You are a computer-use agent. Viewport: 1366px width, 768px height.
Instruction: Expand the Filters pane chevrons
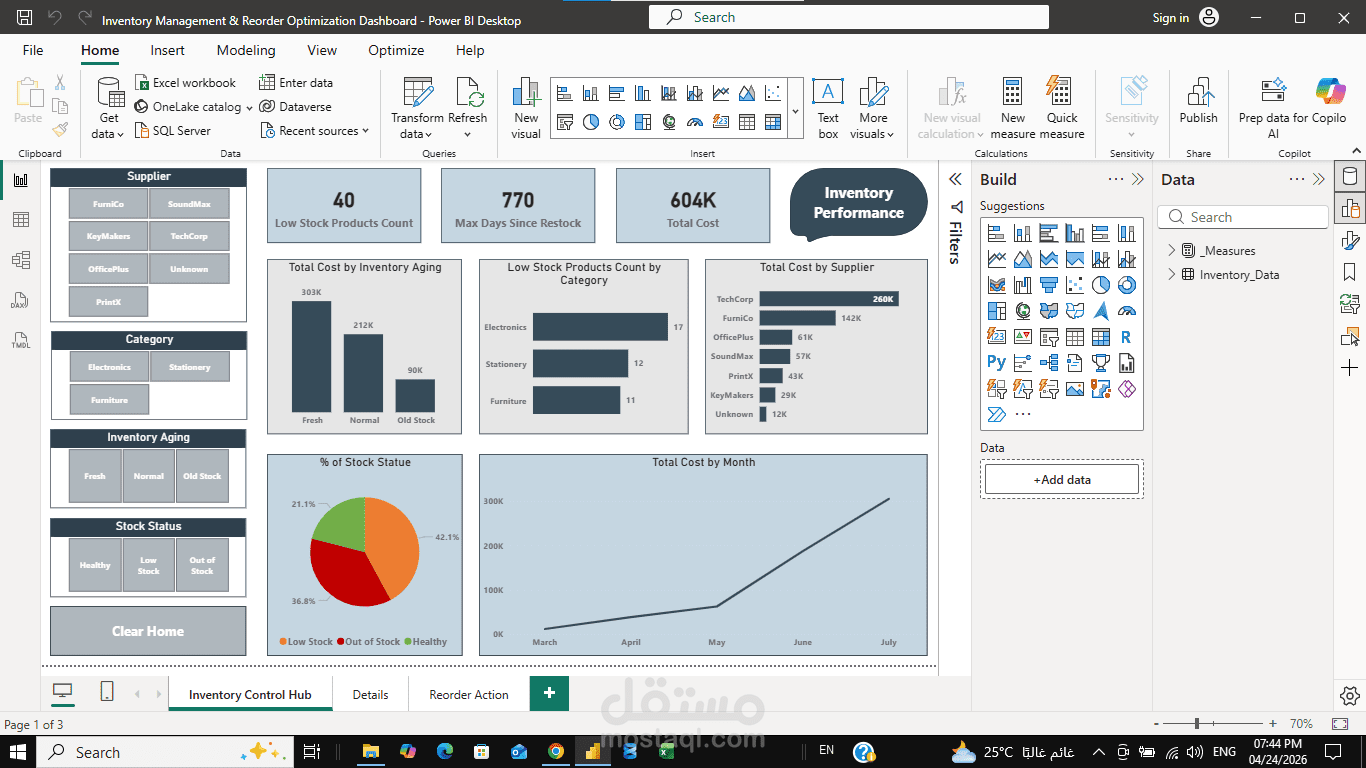click(955, 179)
